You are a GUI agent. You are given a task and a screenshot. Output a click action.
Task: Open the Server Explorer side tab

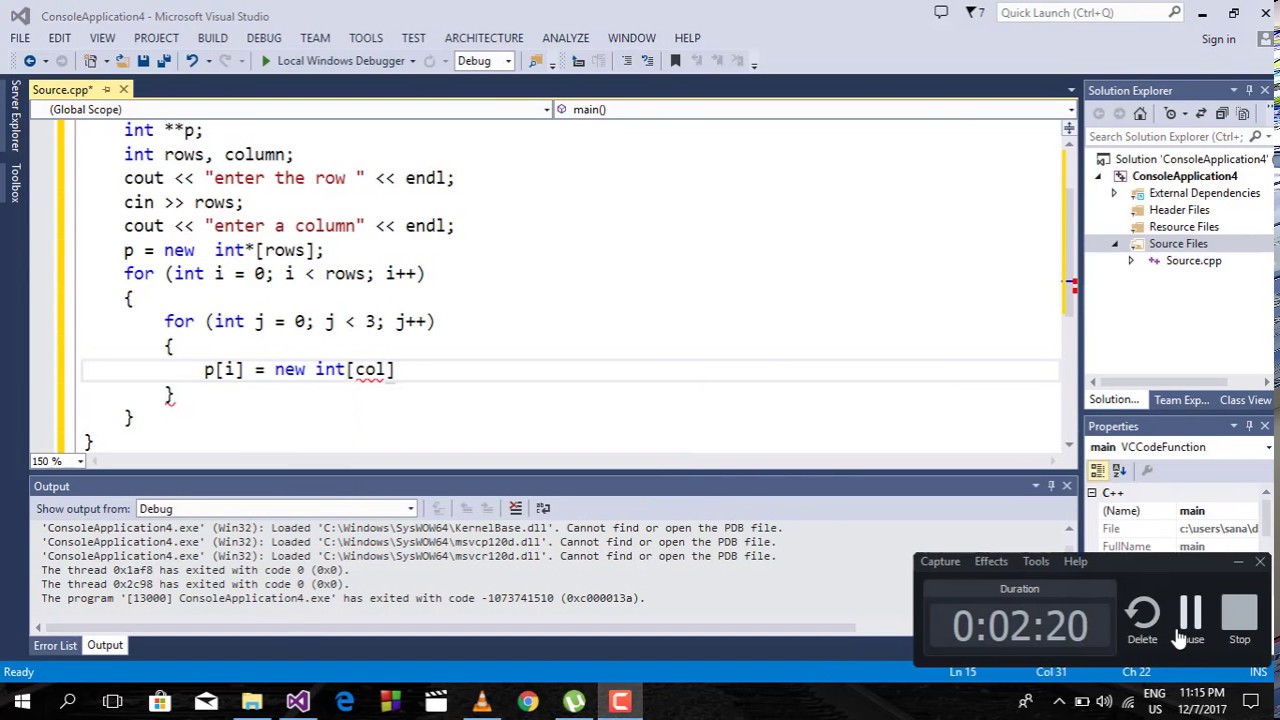[x=15, y=116]
